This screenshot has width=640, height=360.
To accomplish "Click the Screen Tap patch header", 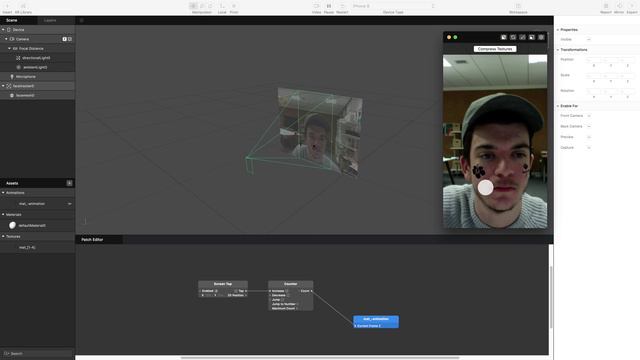I will tap(223, 284).
